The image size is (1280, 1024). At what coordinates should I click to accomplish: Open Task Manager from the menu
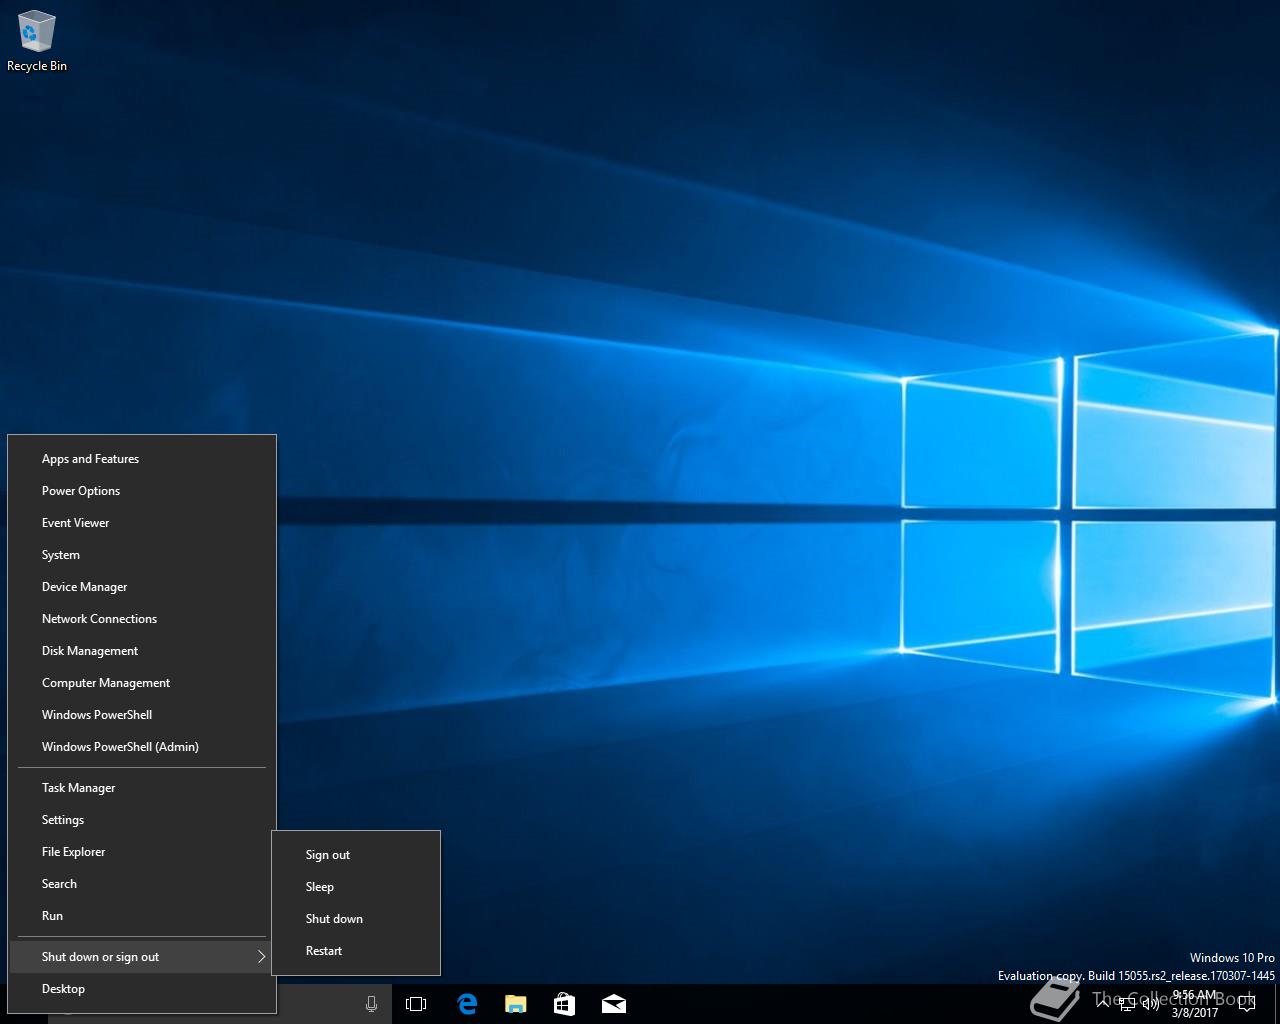[142, 788]
